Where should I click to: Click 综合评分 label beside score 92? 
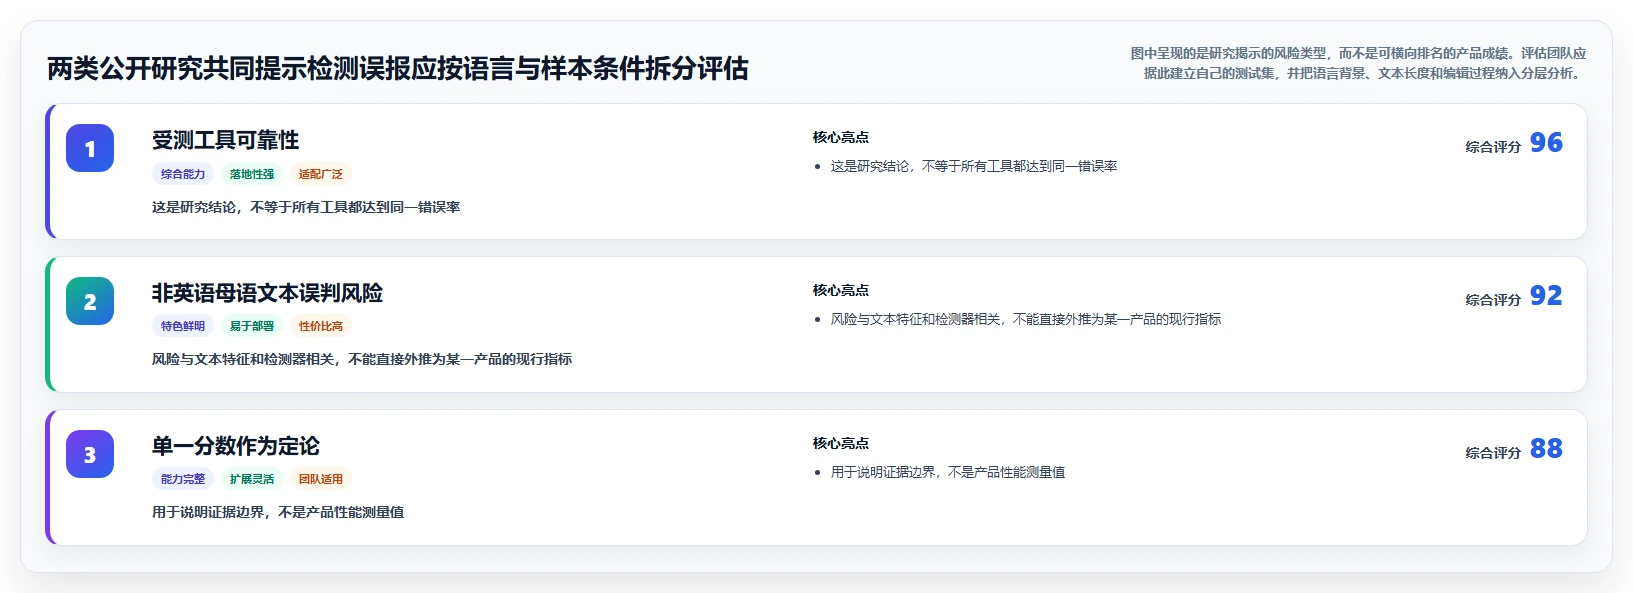[x=1493, y=299]
